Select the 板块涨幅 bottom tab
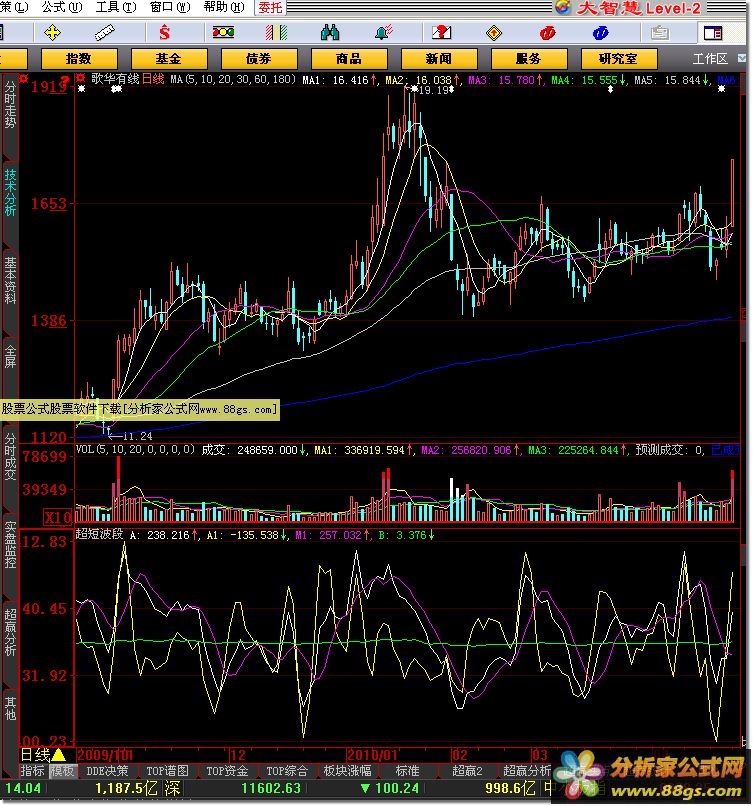The image size is (753, 806). pos(347,771)
